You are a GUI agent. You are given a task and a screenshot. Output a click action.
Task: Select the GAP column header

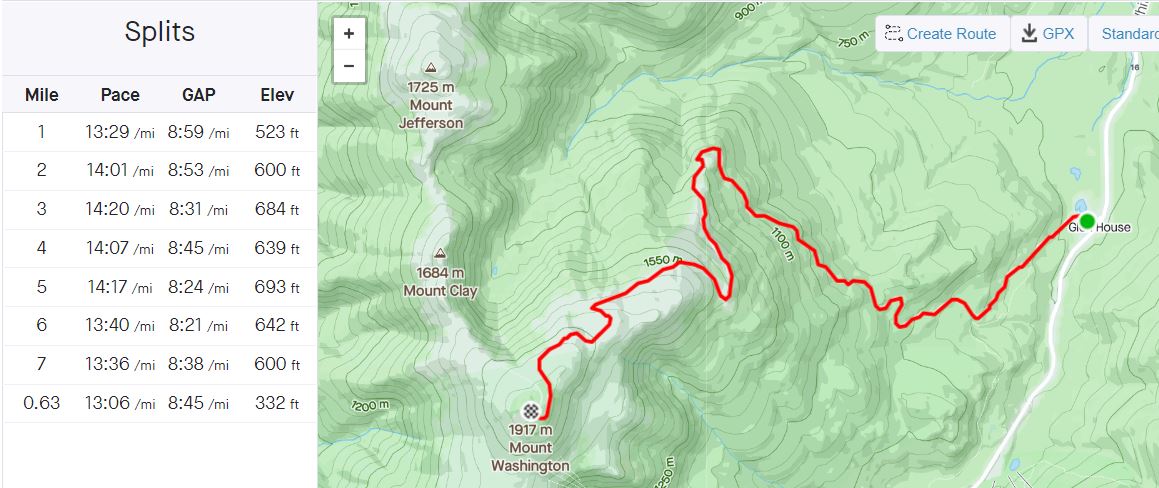coord(199,95)
